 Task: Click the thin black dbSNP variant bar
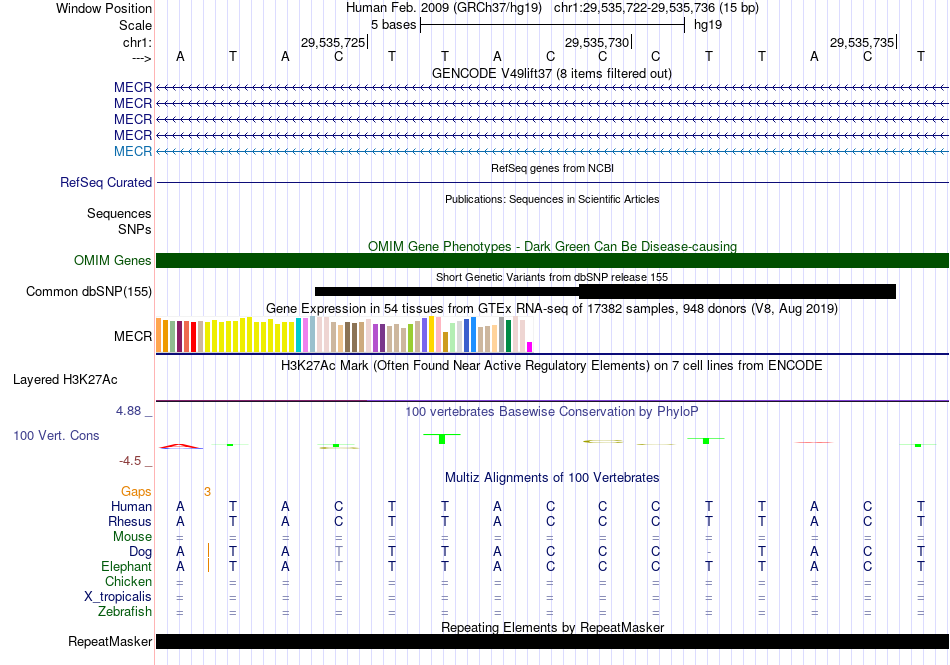(x=447, y=291)
